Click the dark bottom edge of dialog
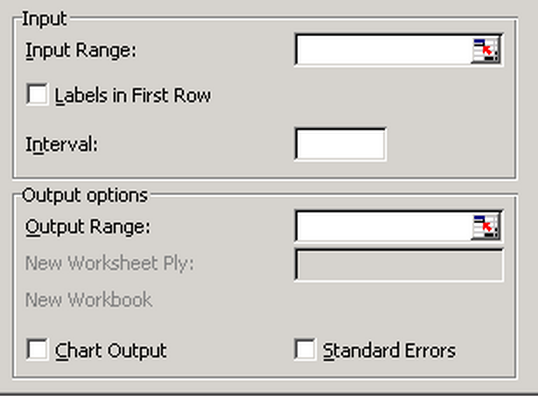This screenshot has width=538, height=396. (x=269, y=394)
